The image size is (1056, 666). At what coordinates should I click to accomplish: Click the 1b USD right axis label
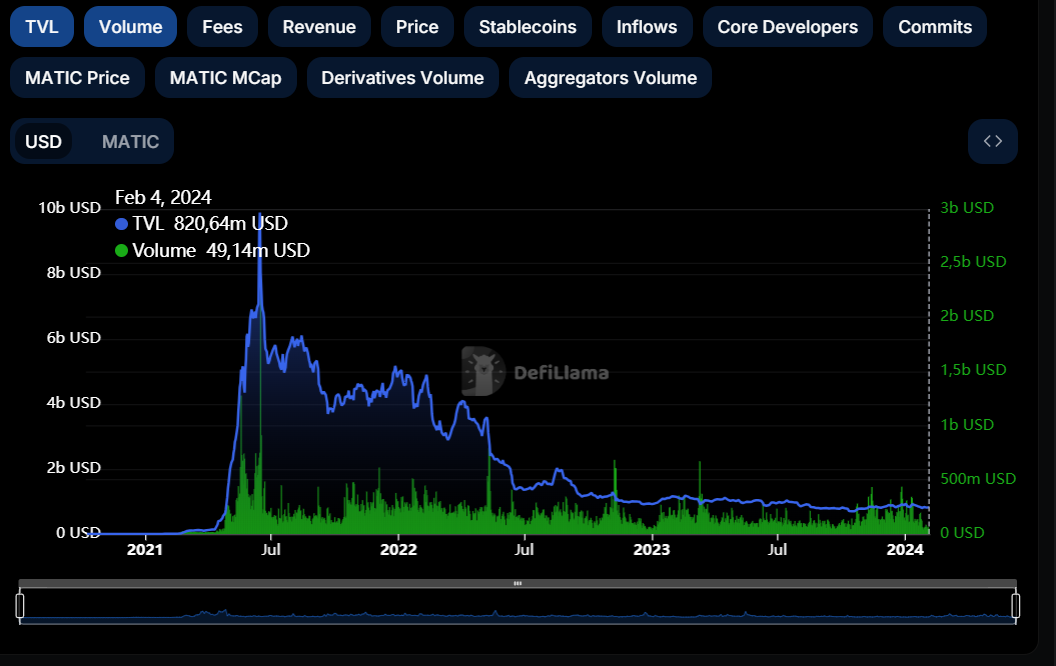(967, 425)
